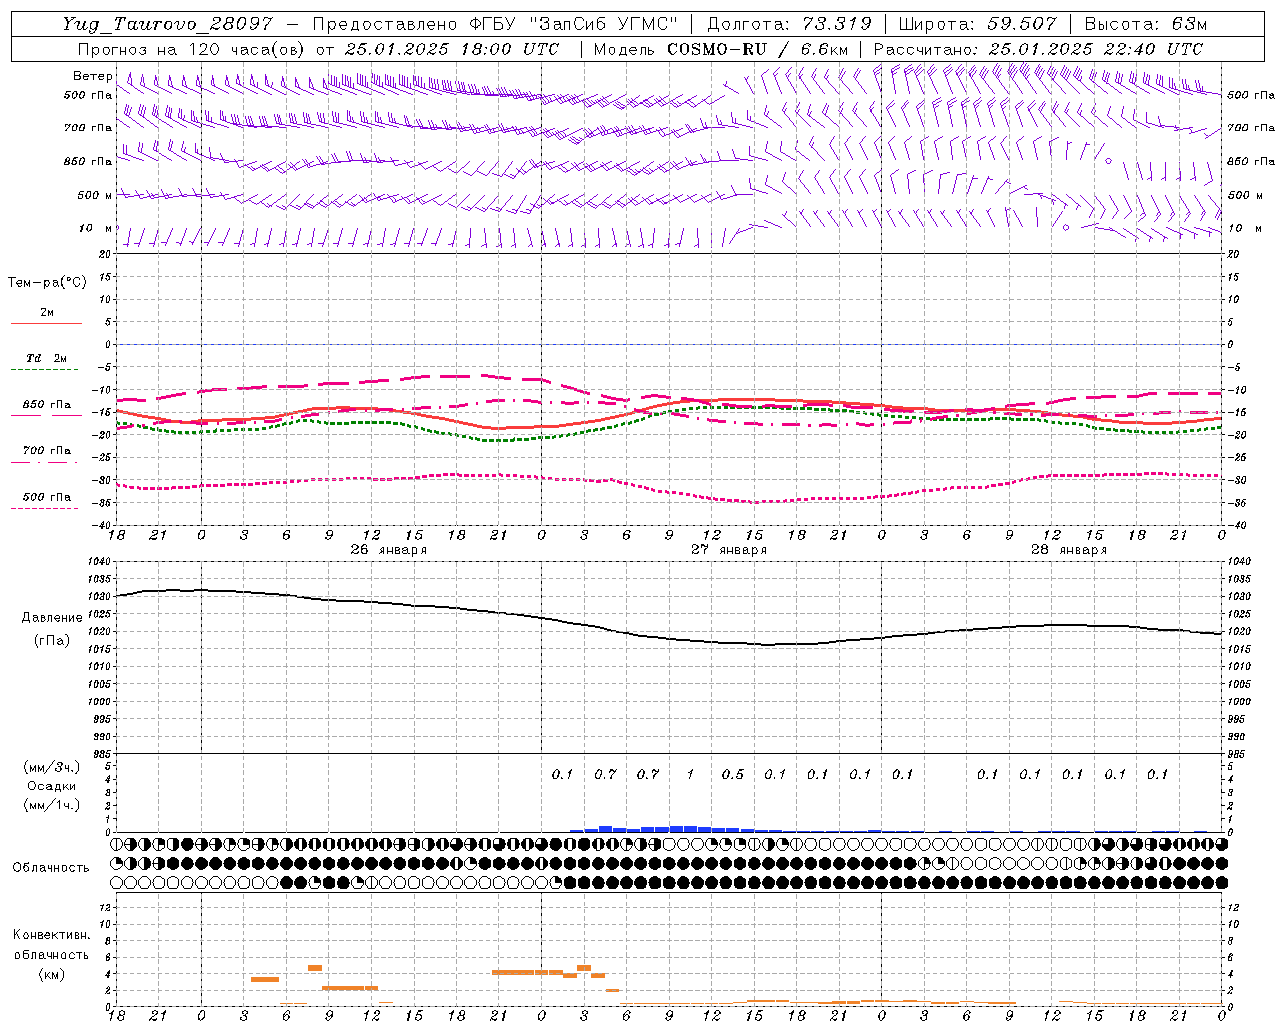Click the Td 2м legend label

tap(47, 358)
